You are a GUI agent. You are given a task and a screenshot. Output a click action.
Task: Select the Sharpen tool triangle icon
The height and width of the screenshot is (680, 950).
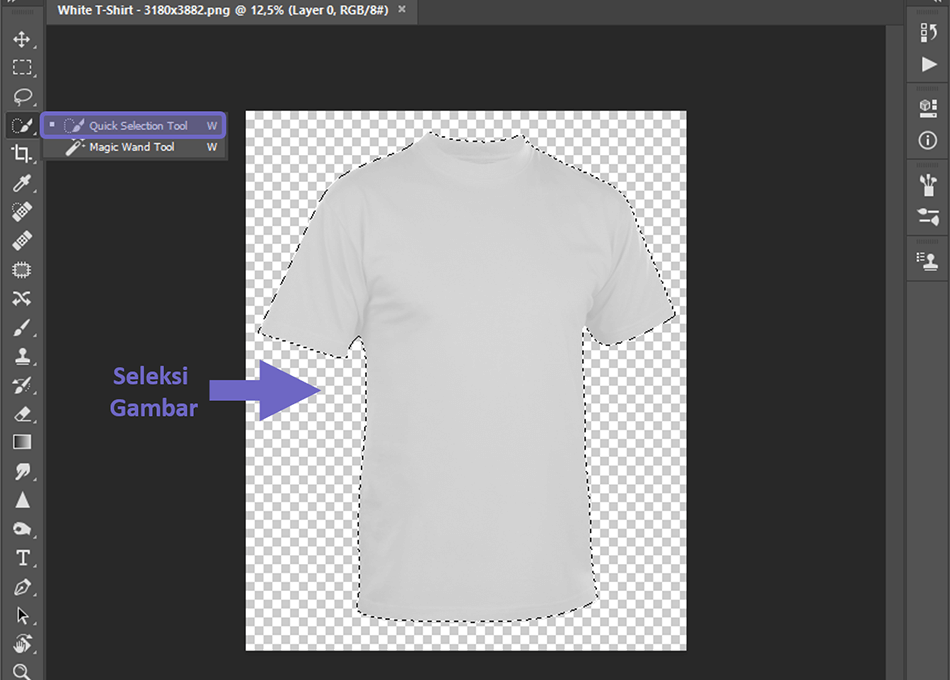(x=22, y=500)
